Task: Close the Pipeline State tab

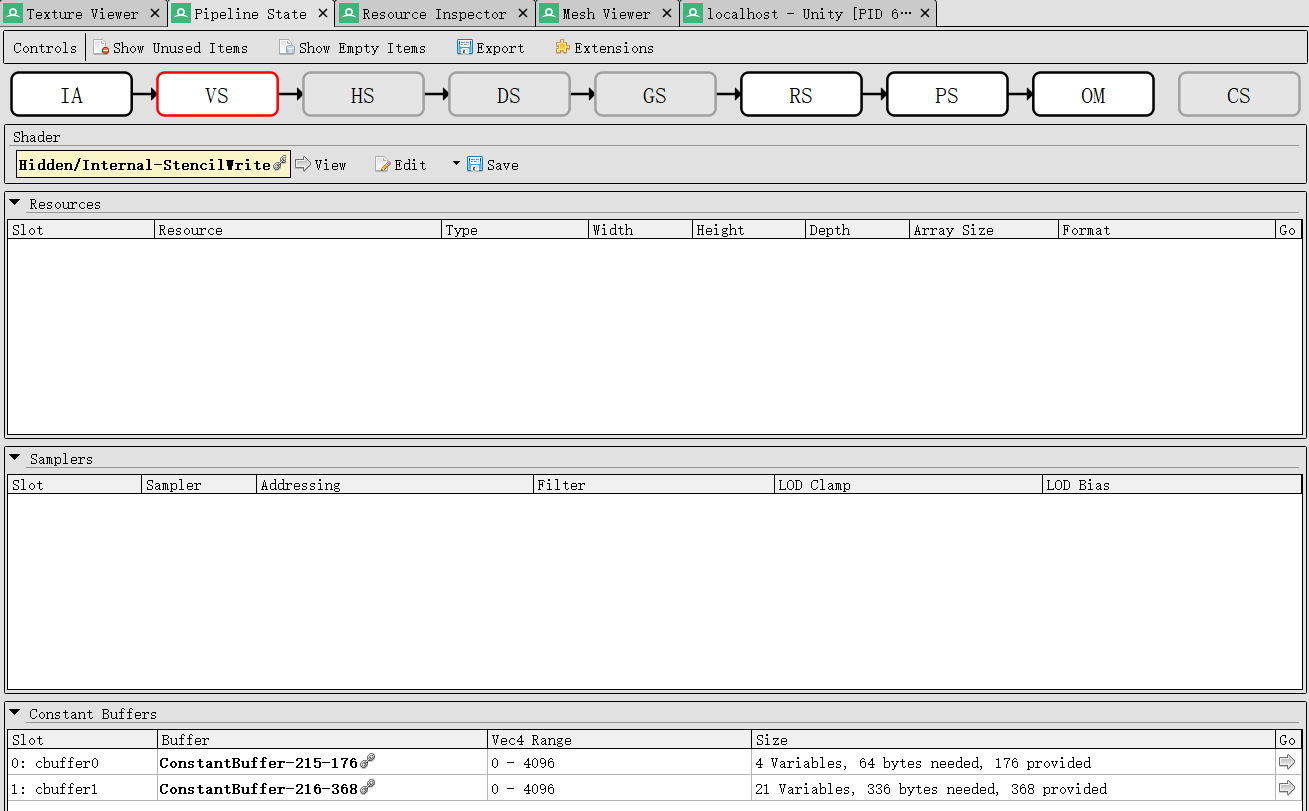Action: coord(322,14)
